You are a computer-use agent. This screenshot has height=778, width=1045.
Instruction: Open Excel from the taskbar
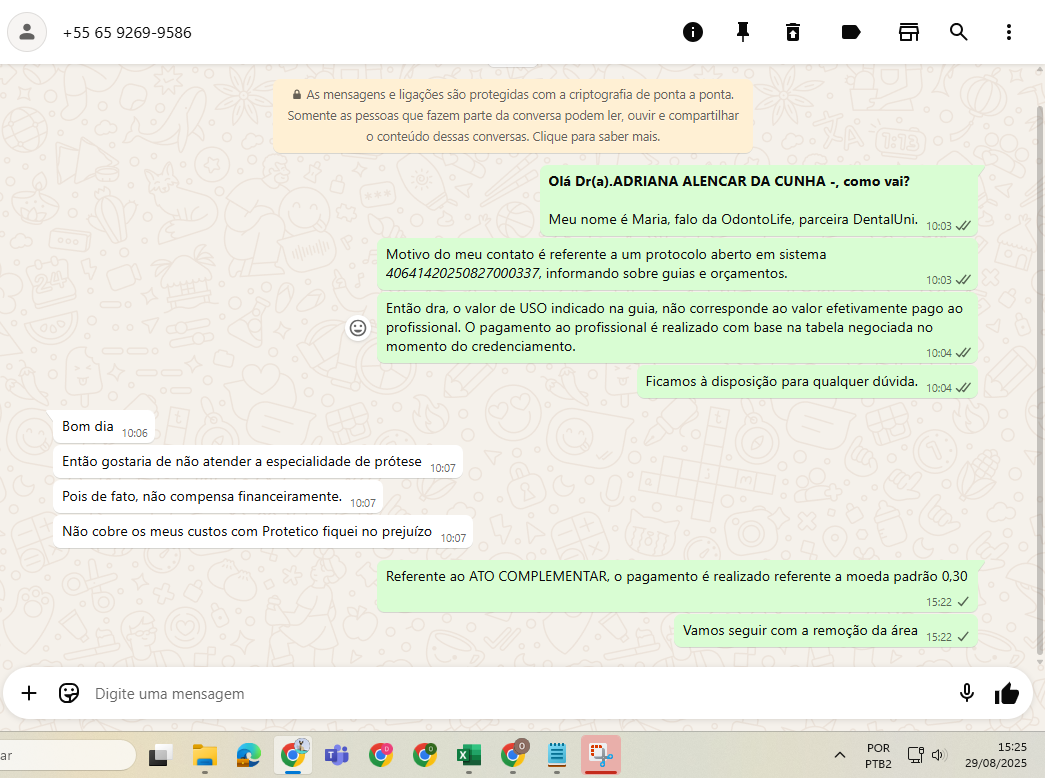(468, 755)
